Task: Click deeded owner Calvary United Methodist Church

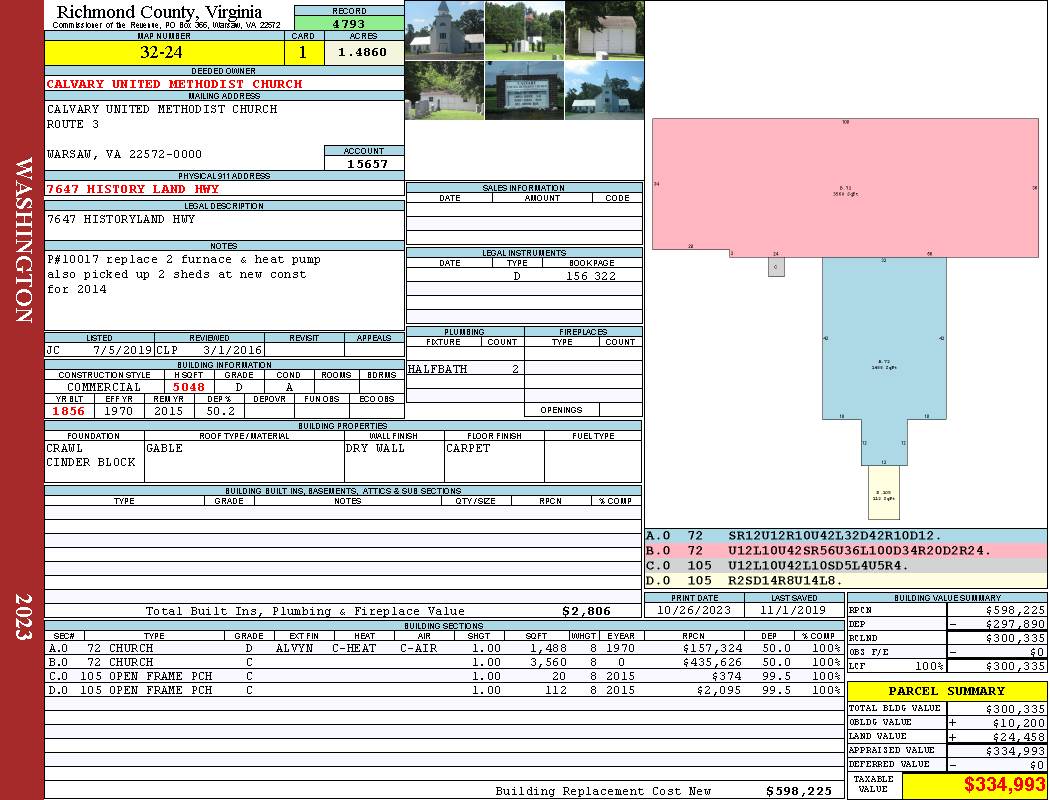Action: tap(174, 84)
